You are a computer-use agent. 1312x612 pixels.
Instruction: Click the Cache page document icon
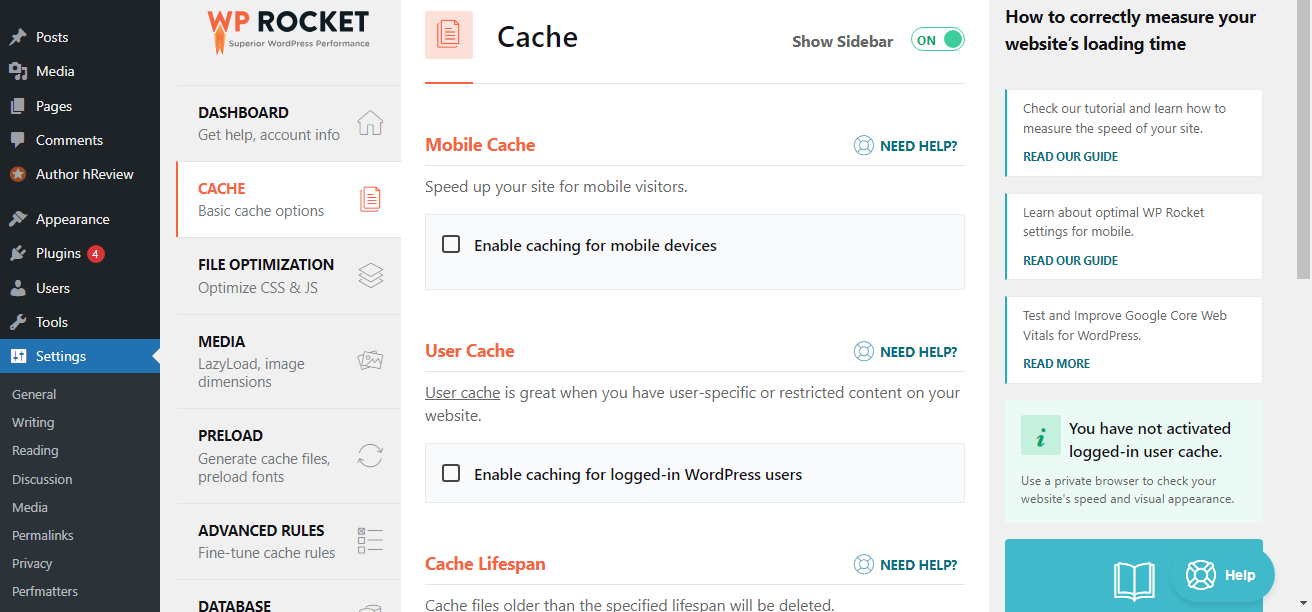449,35
